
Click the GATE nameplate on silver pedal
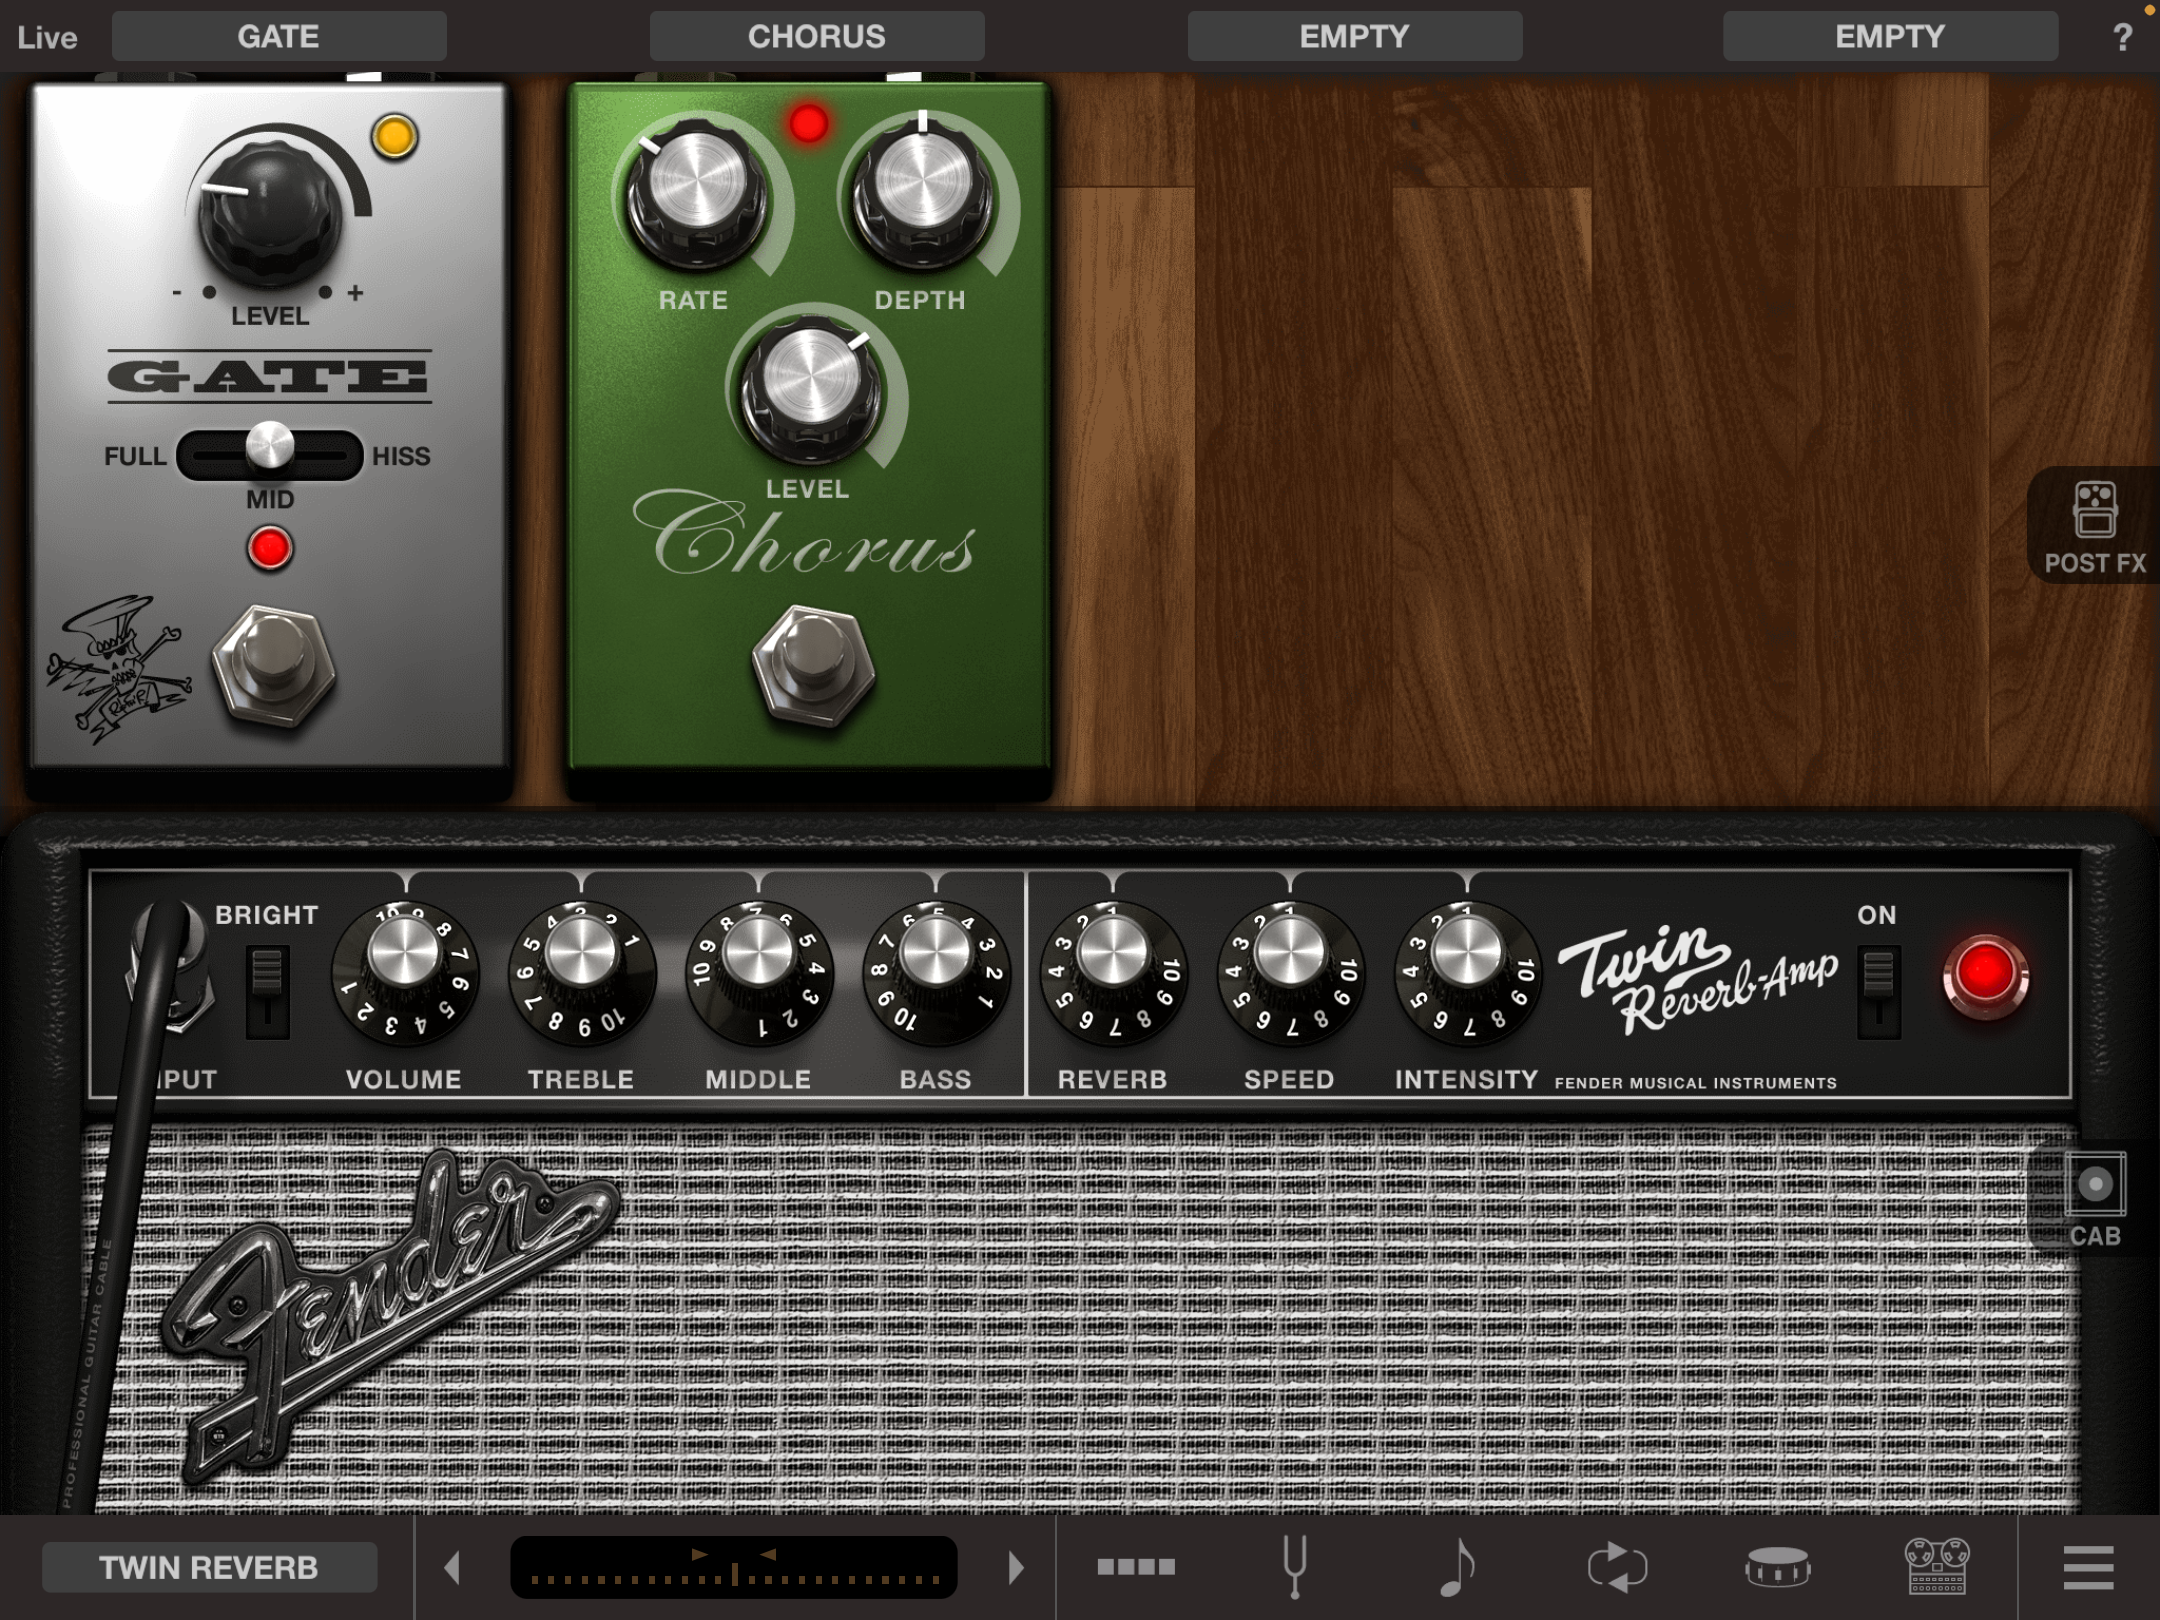click(269, 376)
